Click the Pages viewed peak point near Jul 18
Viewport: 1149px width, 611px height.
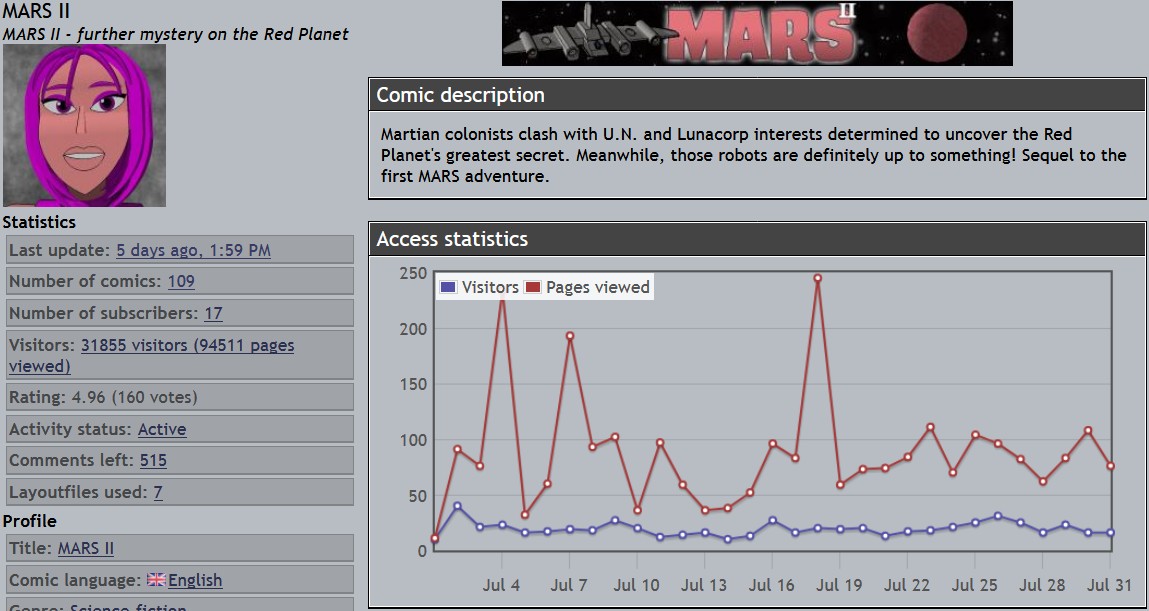pyautogui.click(x=817, y=278)
